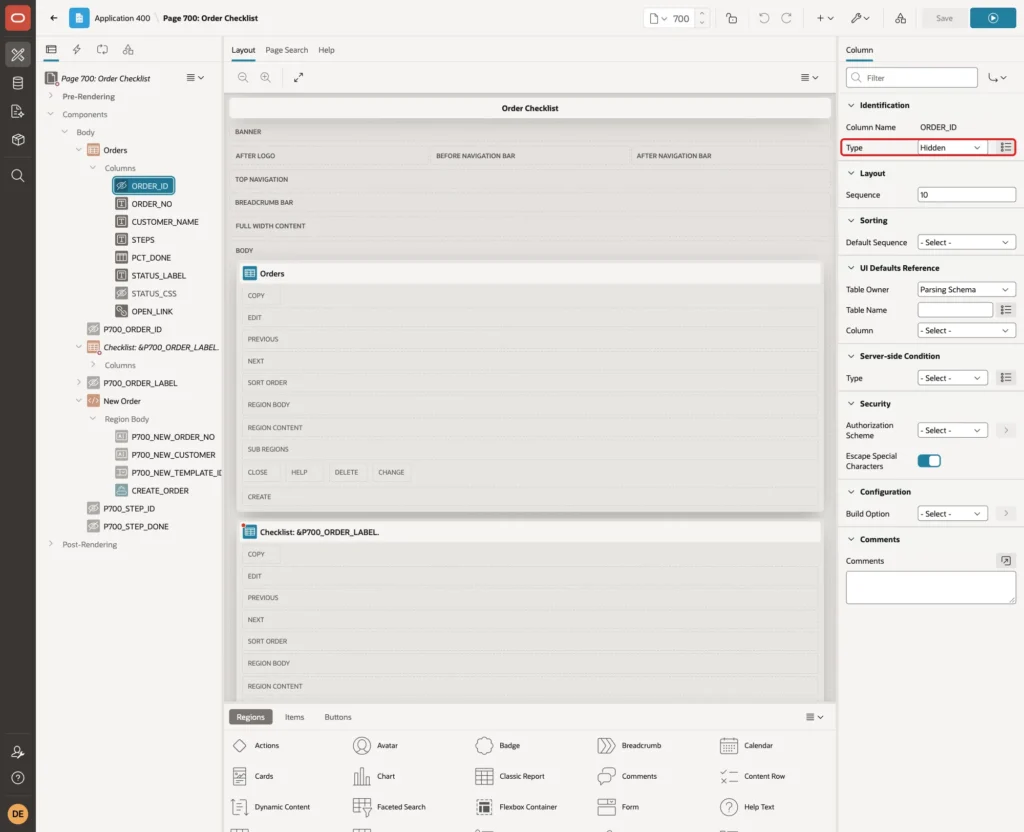1024x832 pixels.
Task: Click the property Filter search field
Action: click(912, 78)
